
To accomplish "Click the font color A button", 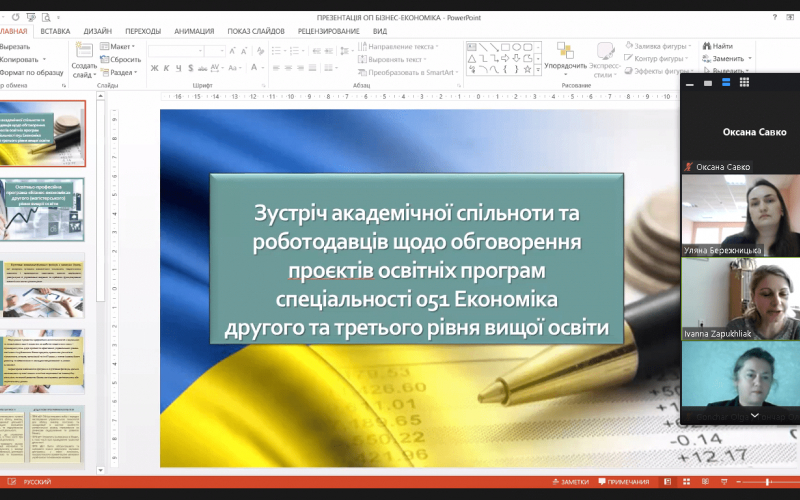I will pyautogui.click(x=254, y=68).
